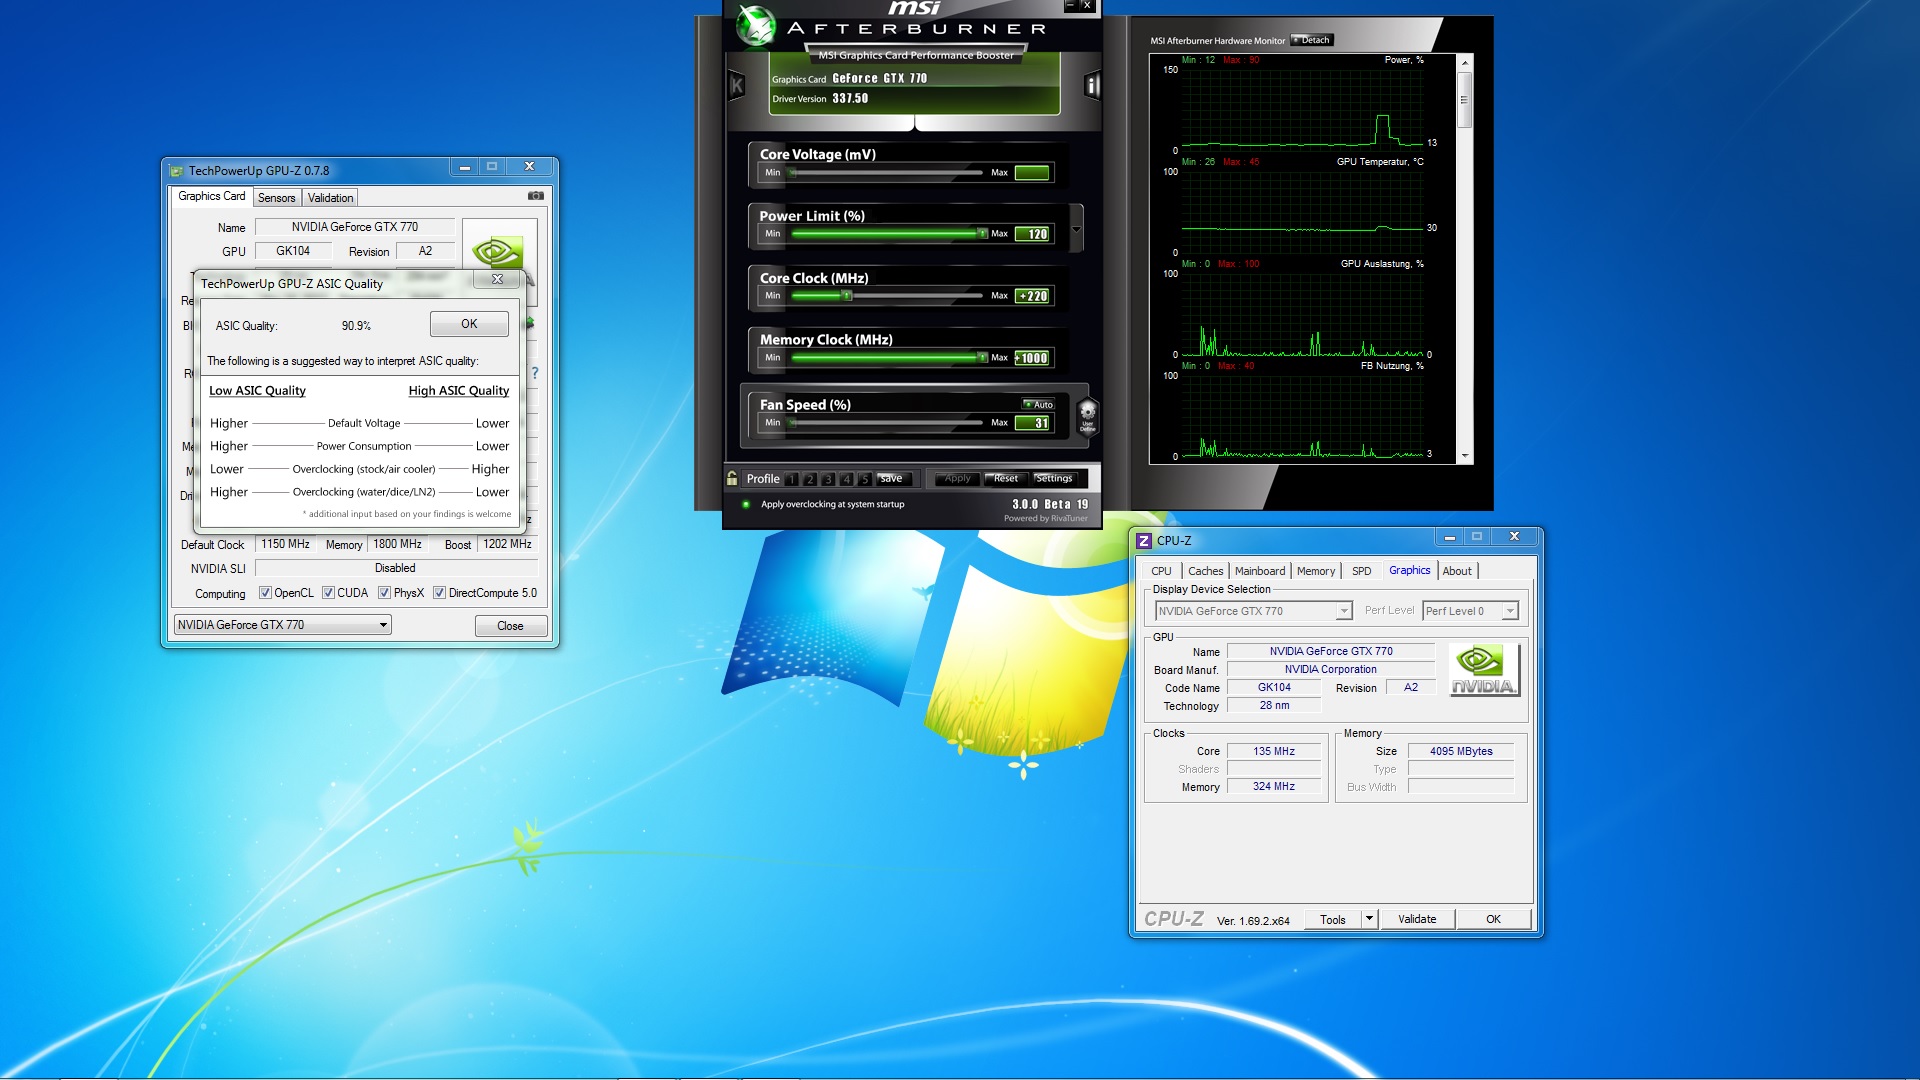Open Afterburner info panel with i icon
This screenshot has width=1920, height=1080.
click(x=1092, y=86)
